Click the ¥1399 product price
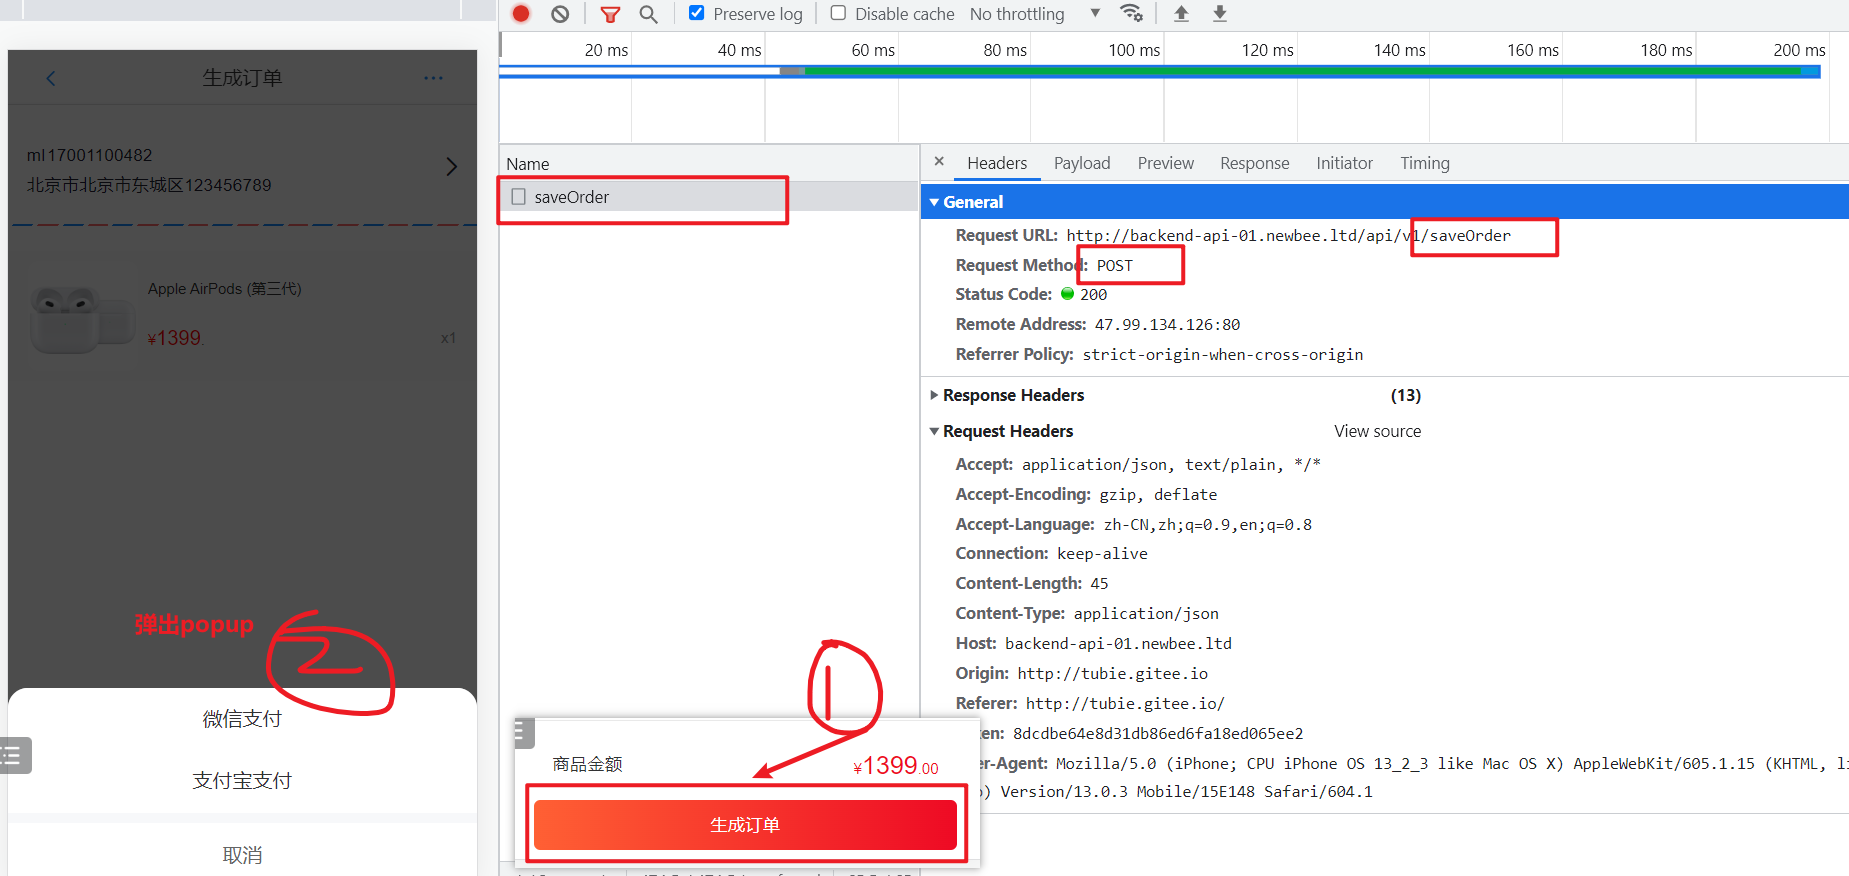This screenshot has height=876, width=1849. pyautogui.click(x=174, y=338)
